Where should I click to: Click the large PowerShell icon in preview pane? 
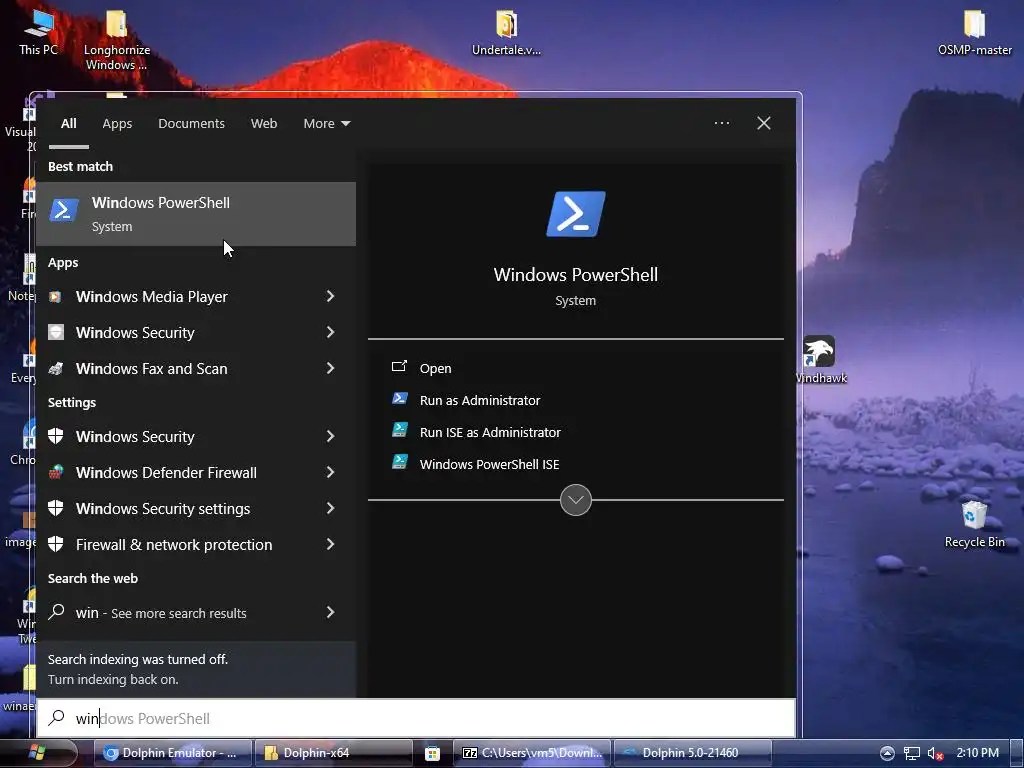pyautogui.click(x=575, y=214)
